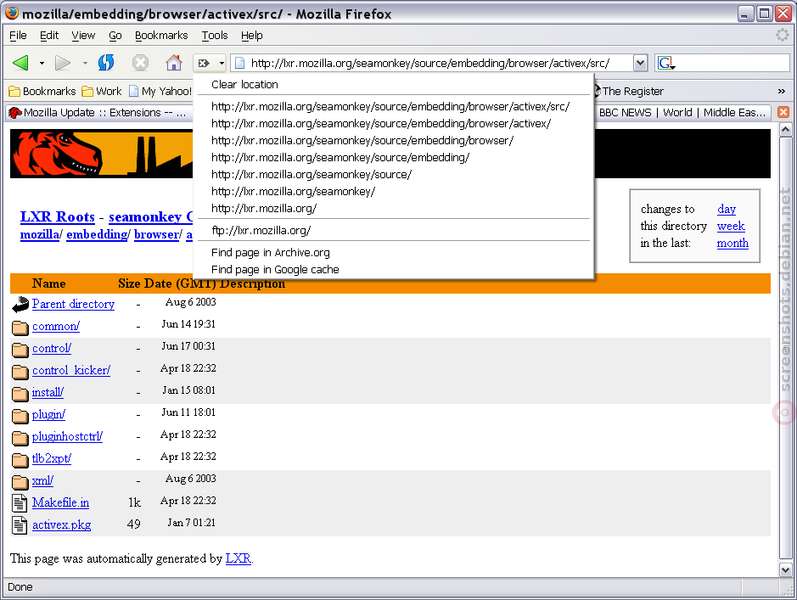The height and width of the screenshot is (600, 797).
Task: Click the page icon in the URL bar
Action: point(240,63)
